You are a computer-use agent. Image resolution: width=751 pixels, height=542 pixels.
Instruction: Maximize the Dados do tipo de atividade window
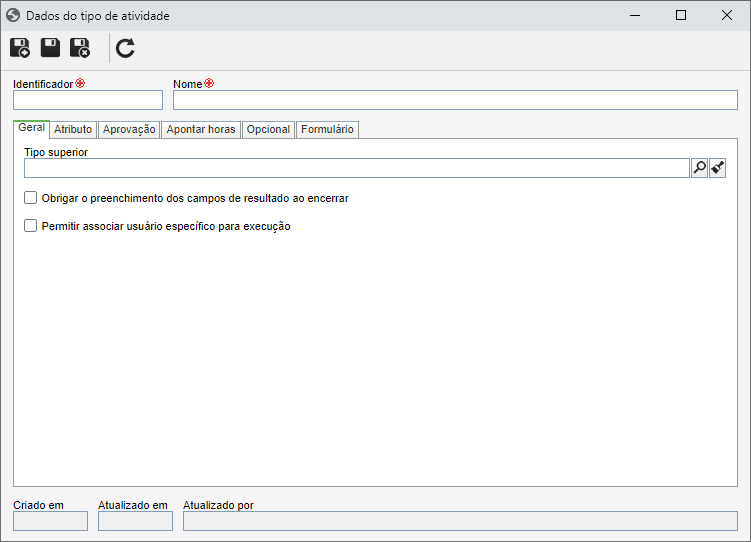[x=681, y=15]
